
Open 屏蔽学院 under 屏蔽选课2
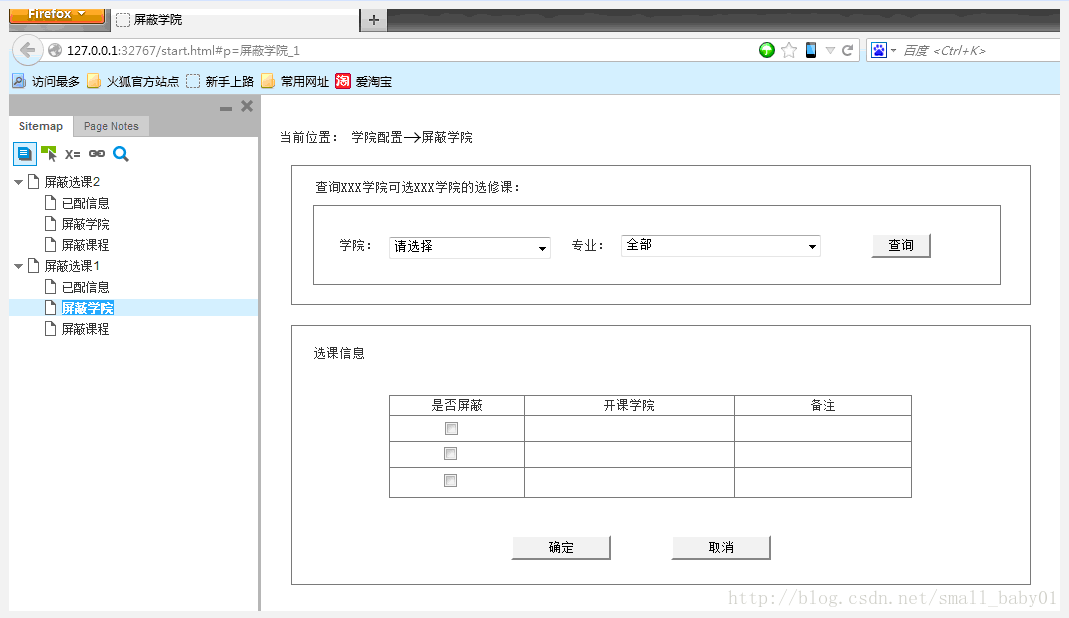coord(85,224)
